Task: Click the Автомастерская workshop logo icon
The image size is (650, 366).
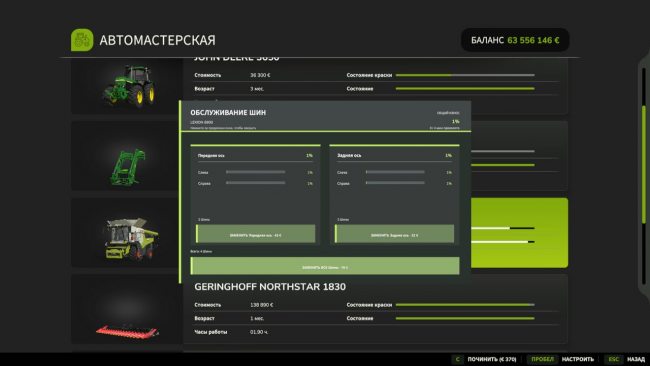Action: click(82, 40)
